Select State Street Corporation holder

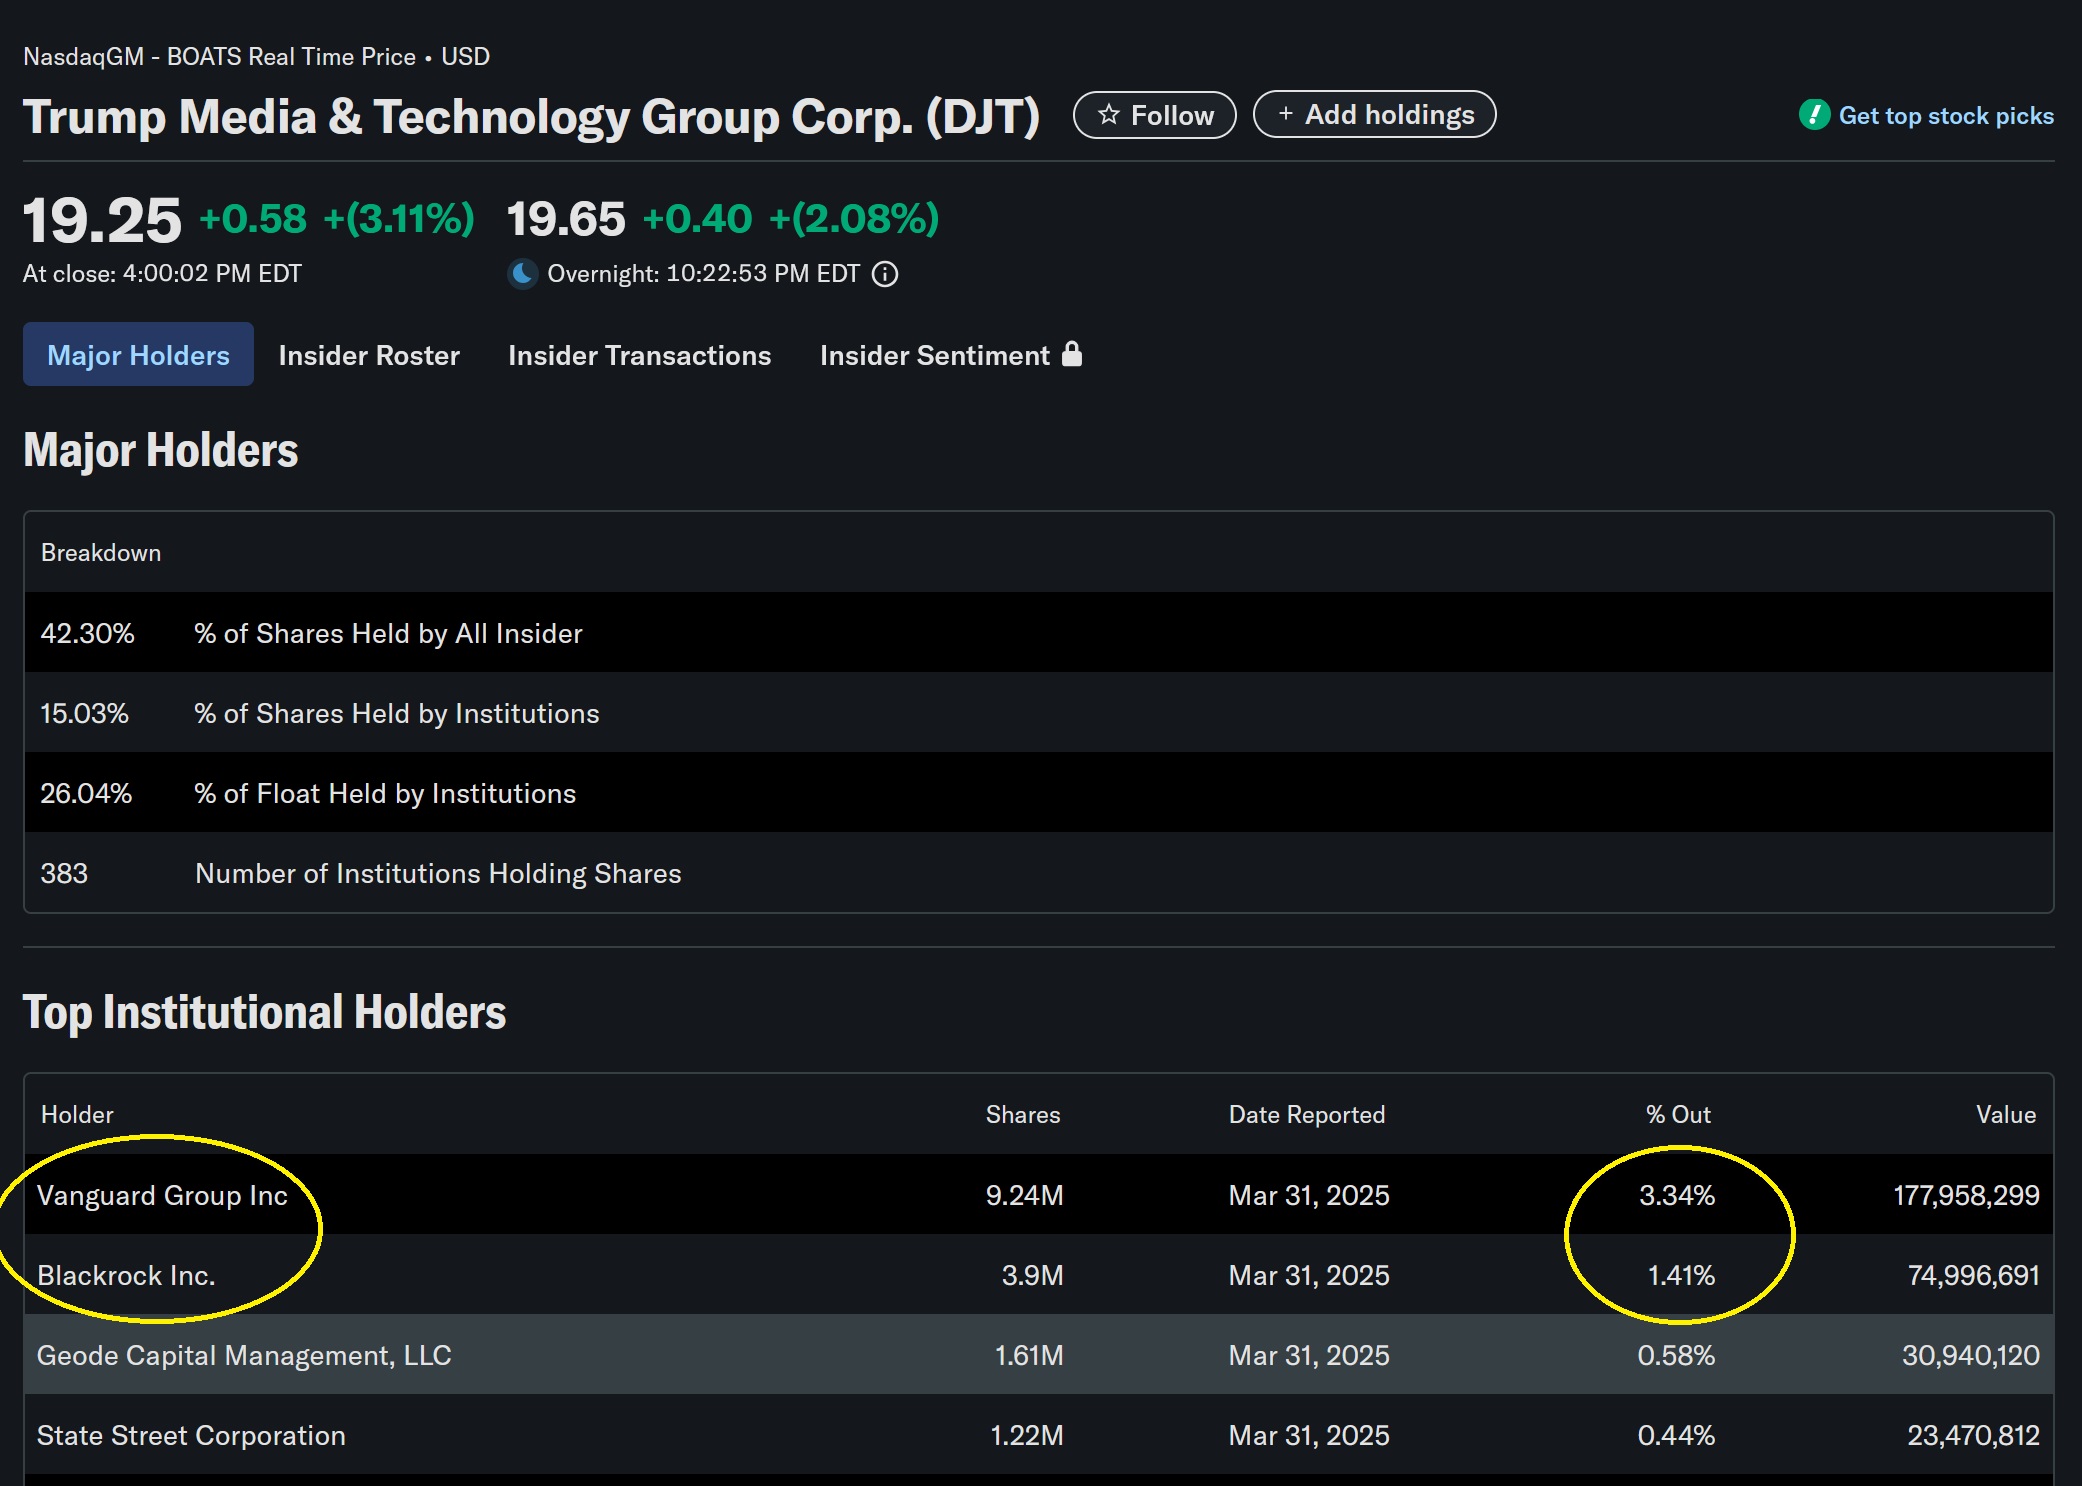191,1435
